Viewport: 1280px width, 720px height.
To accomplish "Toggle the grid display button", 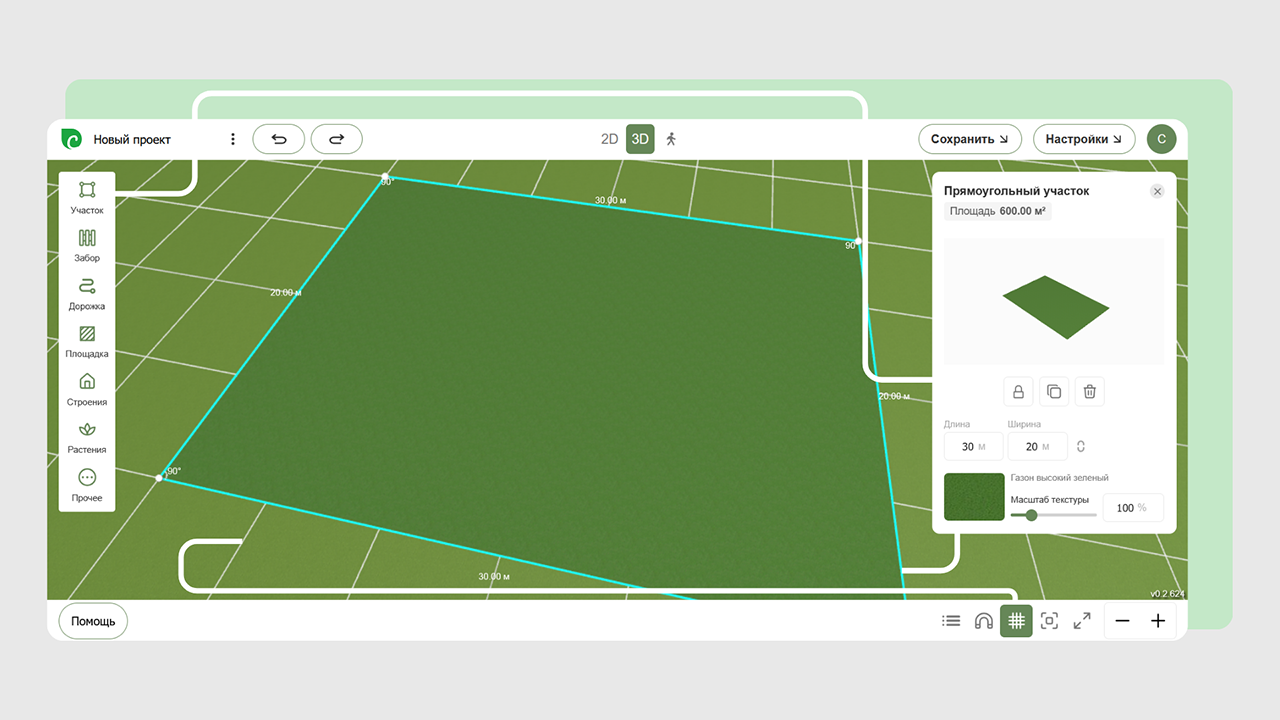I will [x=1017, y=621].
